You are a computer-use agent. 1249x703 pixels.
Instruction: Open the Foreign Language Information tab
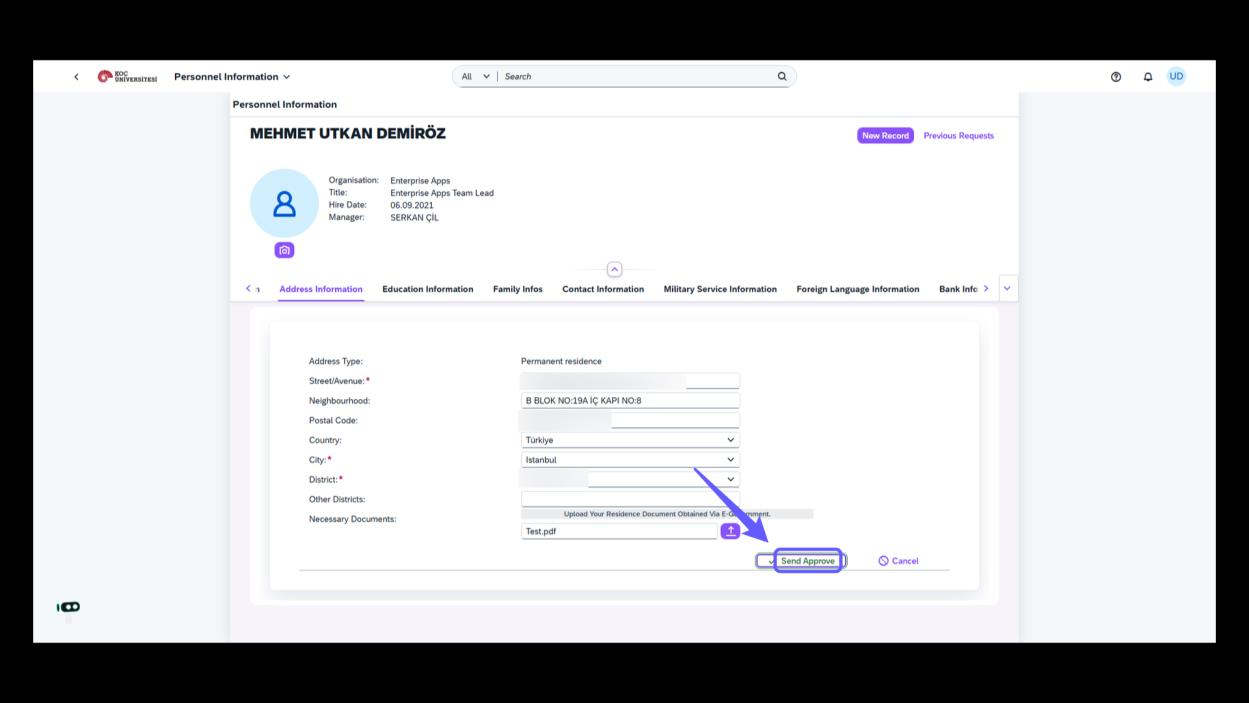[857, 289]
